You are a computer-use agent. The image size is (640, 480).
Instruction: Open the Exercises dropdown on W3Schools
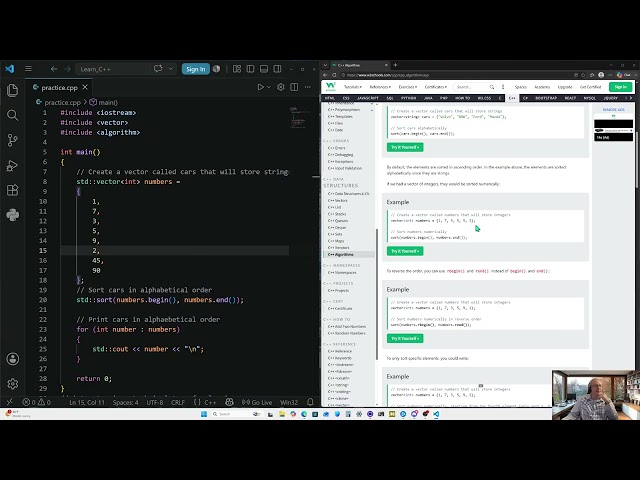(x=408, y=87)
